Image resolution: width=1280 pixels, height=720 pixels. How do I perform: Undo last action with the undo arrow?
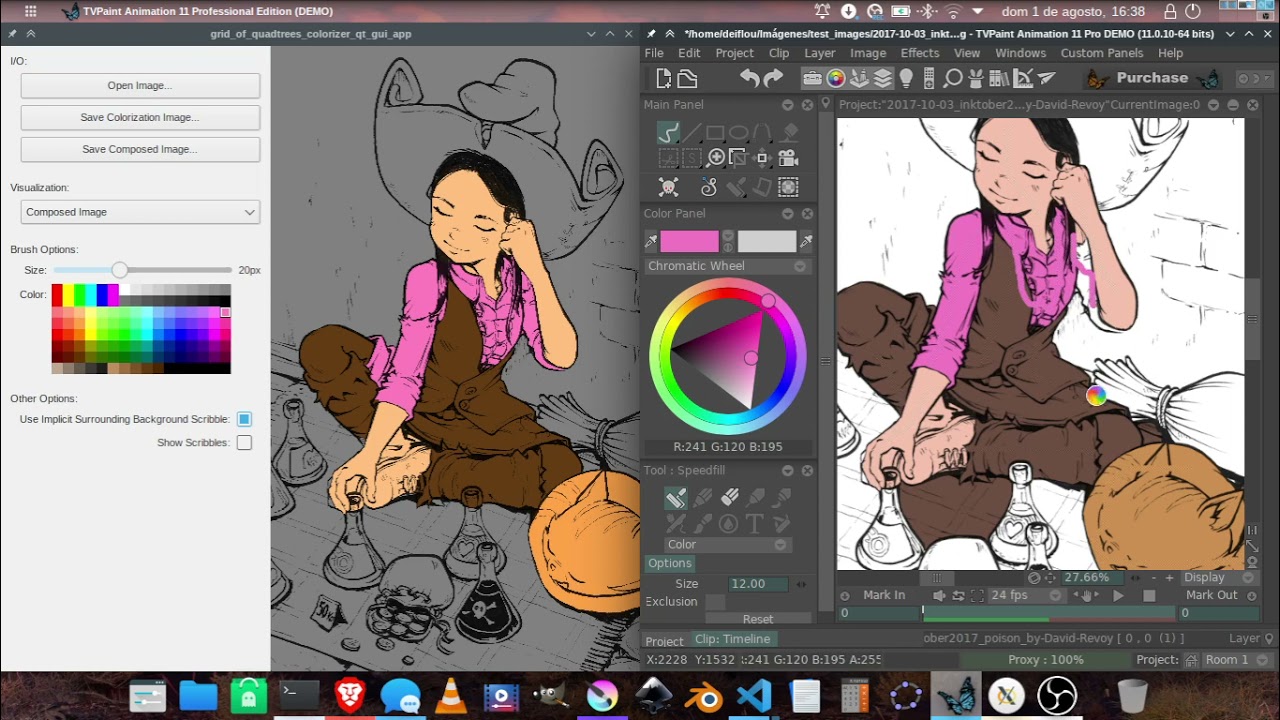749,78
